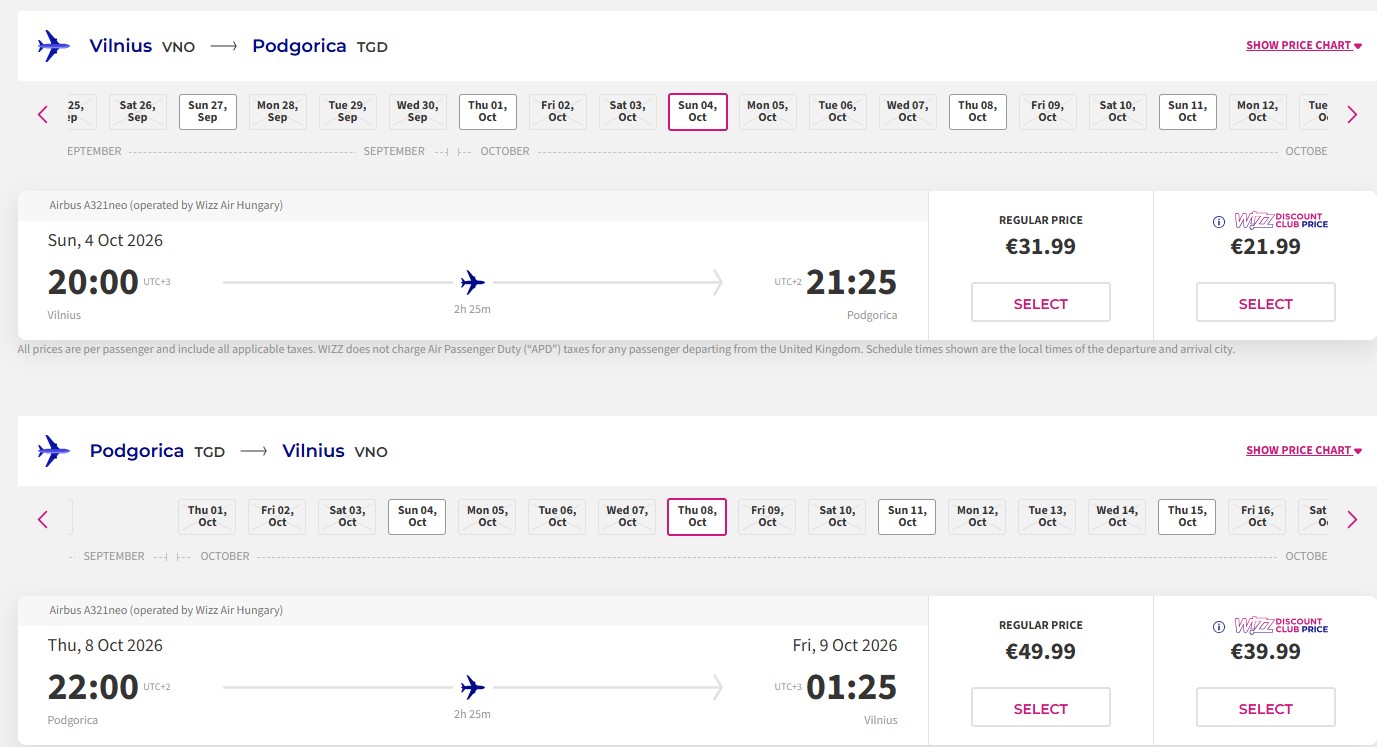1377x747 pixels.
Task: Click the airplane icon beside Podgorica to Vilnius heading
Action: pos(54,451)
